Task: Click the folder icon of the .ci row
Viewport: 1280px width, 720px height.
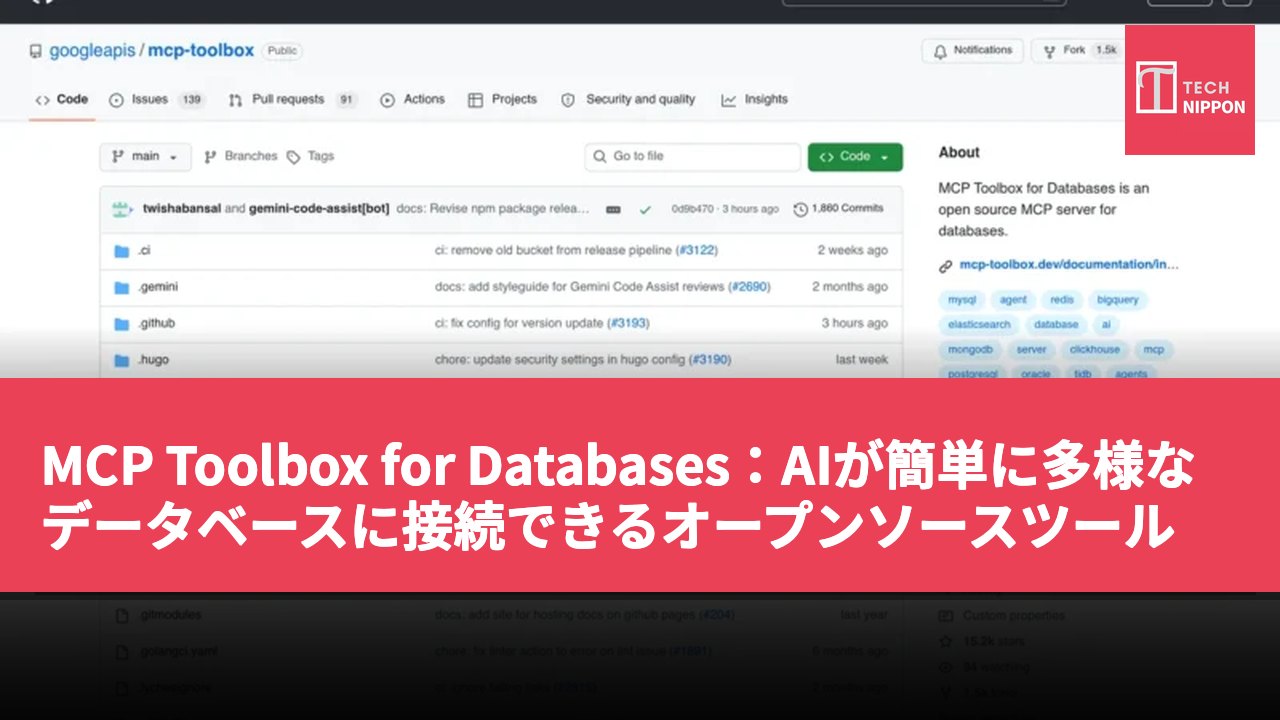Action: (x=122, y=251)
